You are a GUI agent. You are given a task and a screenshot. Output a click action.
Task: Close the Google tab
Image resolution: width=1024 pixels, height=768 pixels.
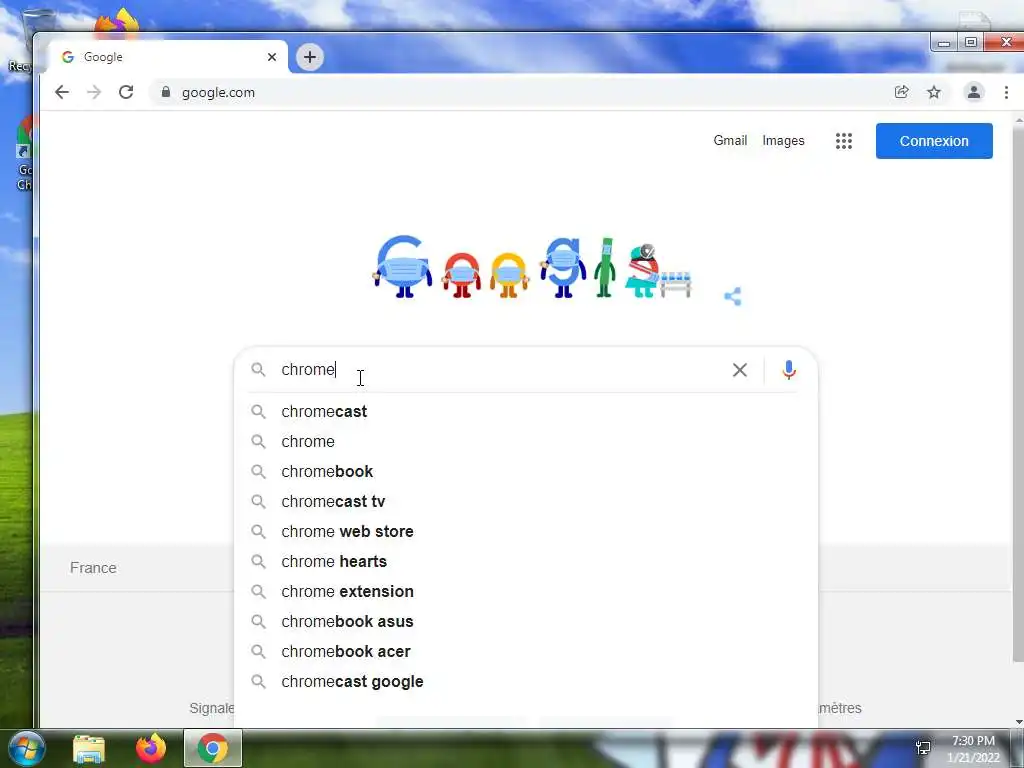[272, 57]
